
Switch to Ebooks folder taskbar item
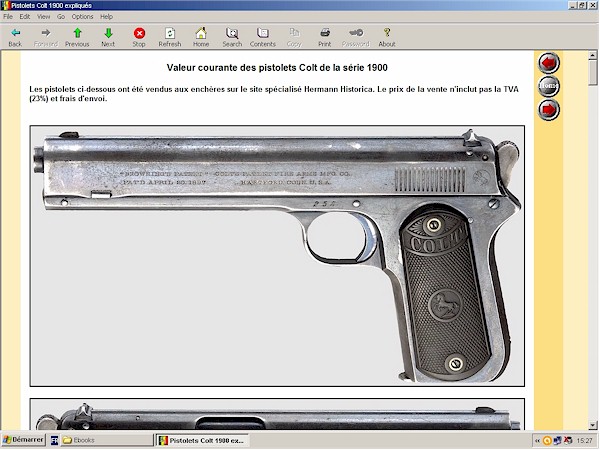tap(107, 440)
